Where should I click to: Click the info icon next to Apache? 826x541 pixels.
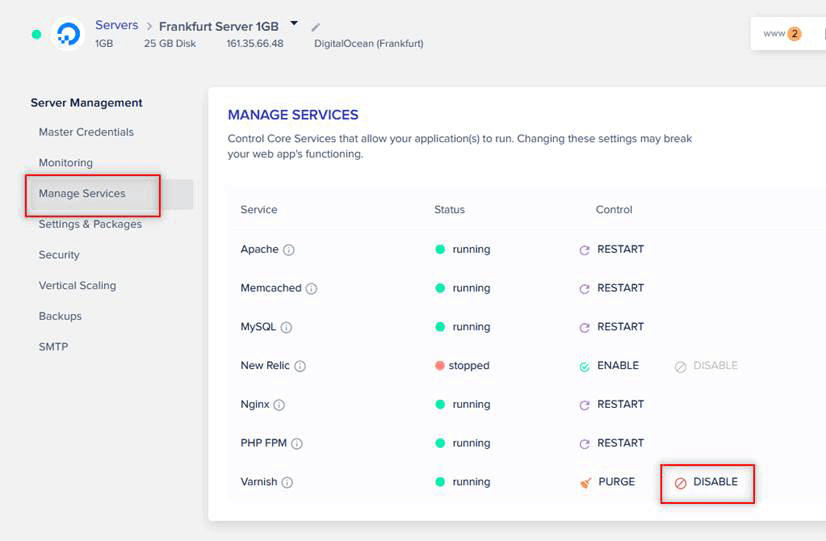pyautogui.click(x=289, y=250)
